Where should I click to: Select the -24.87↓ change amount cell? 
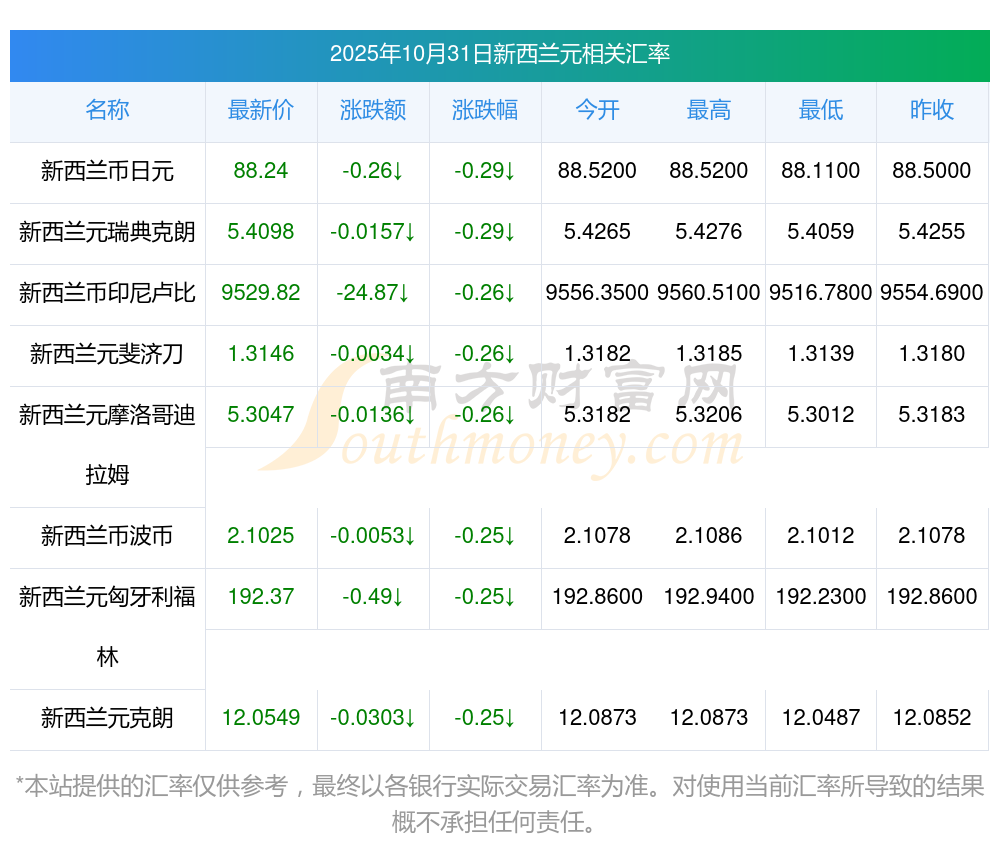pos(373,293)
